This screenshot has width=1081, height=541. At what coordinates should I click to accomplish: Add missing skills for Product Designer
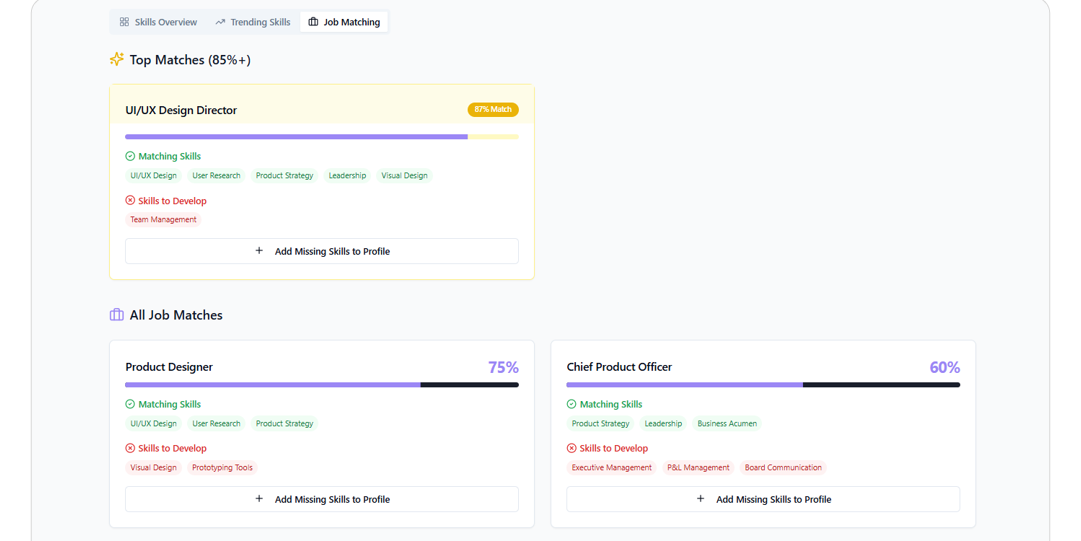click(322, 499)
